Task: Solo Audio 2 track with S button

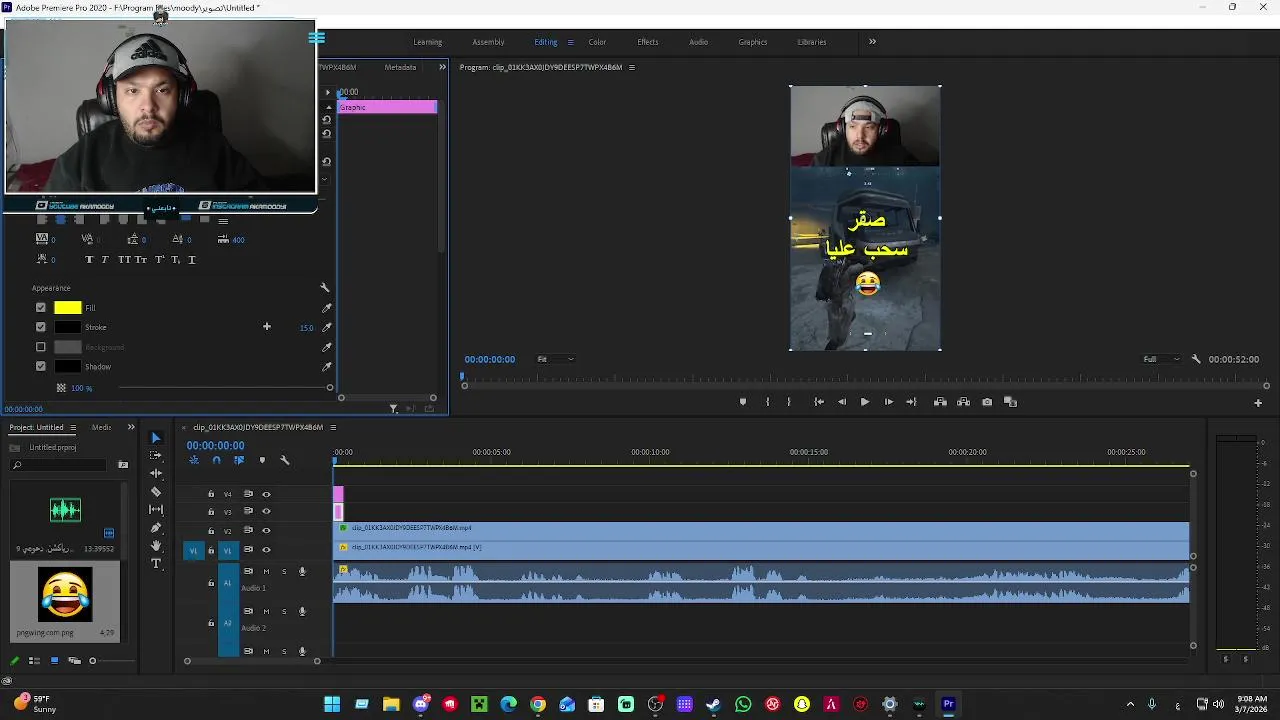Action: coord(284,611)
